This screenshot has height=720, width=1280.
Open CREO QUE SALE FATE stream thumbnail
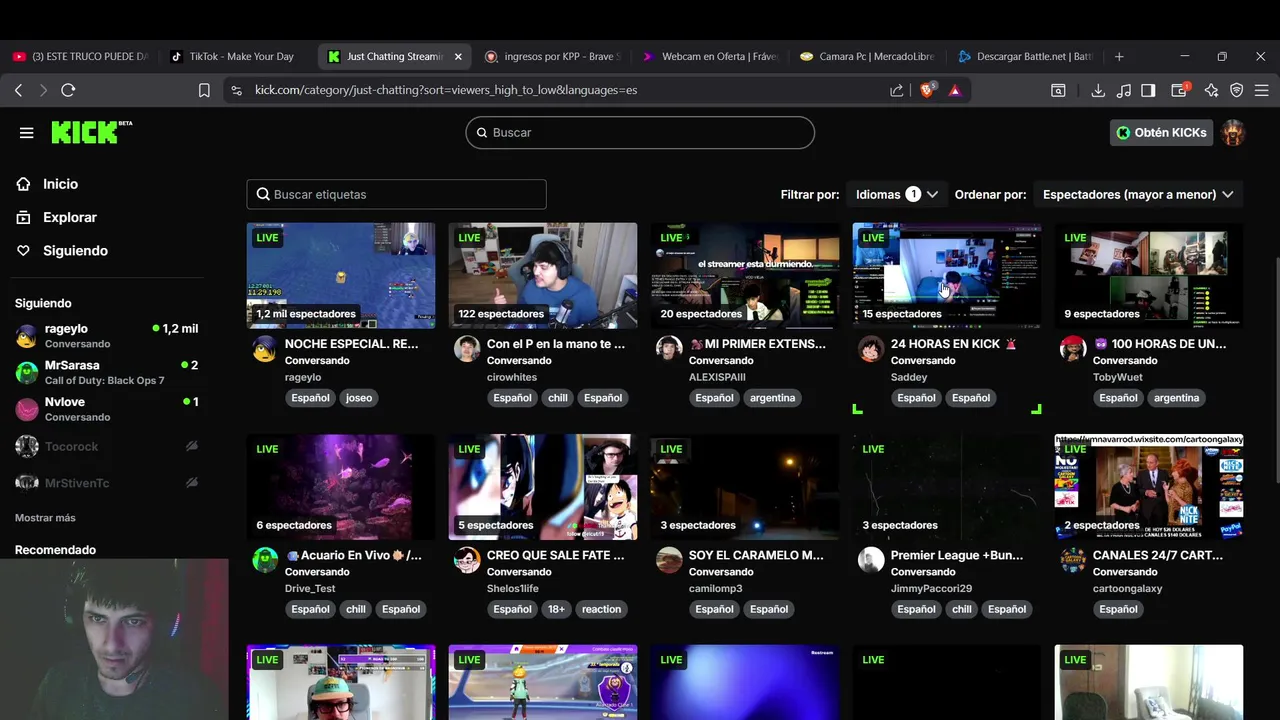point(543,486)
